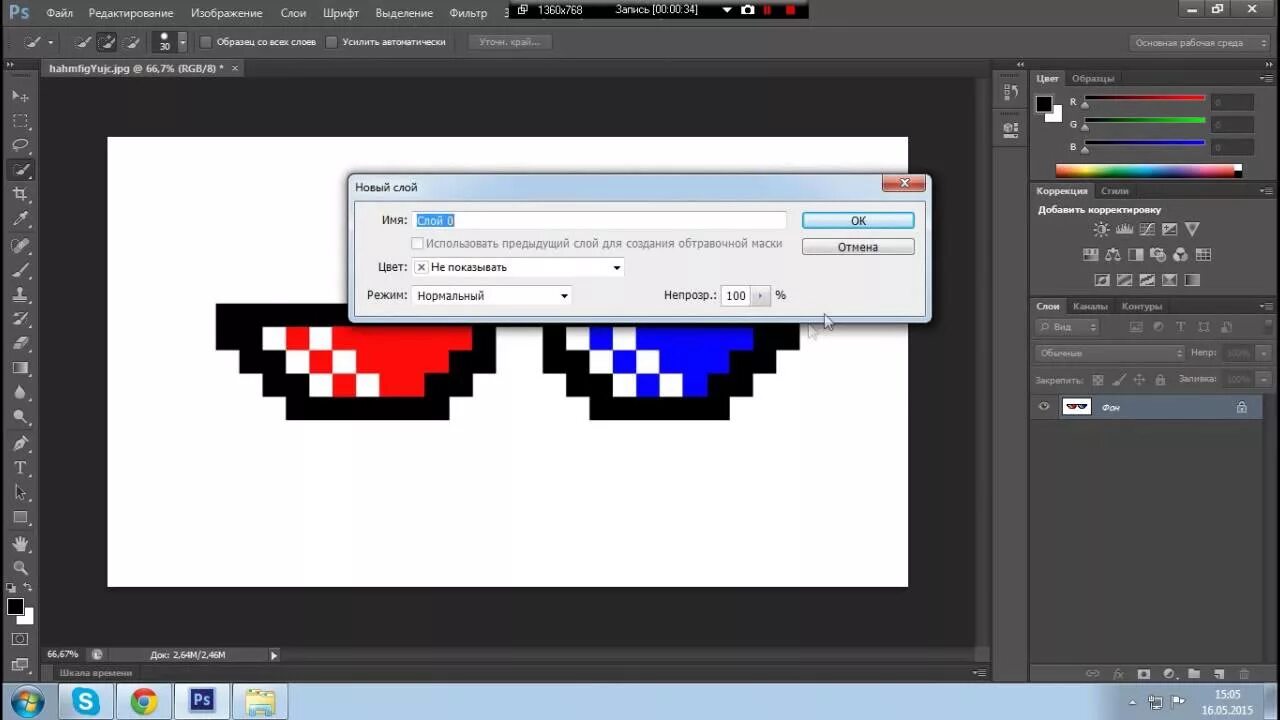
Task: Open the Редактирование menu
Action: tap(131, 13)
